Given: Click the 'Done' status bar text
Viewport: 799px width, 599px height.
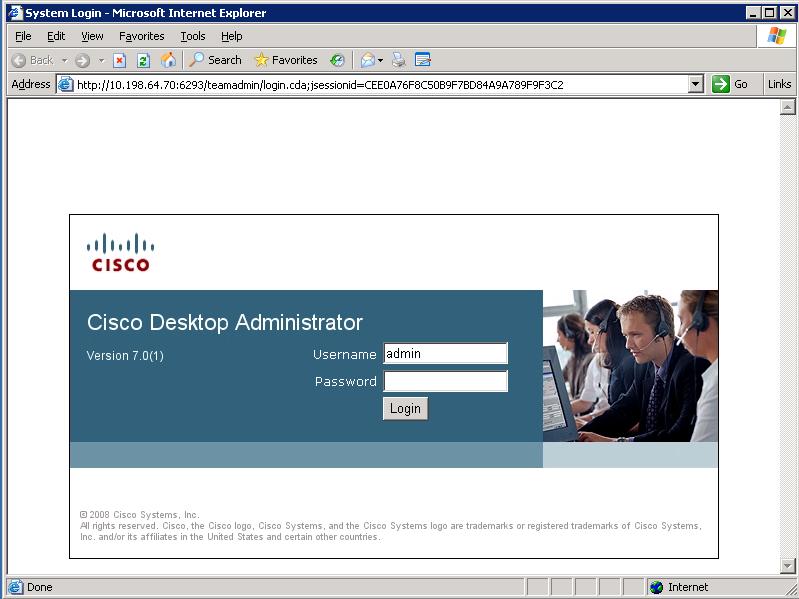Looking at the screenshot, I should click(x=40, y=587).
